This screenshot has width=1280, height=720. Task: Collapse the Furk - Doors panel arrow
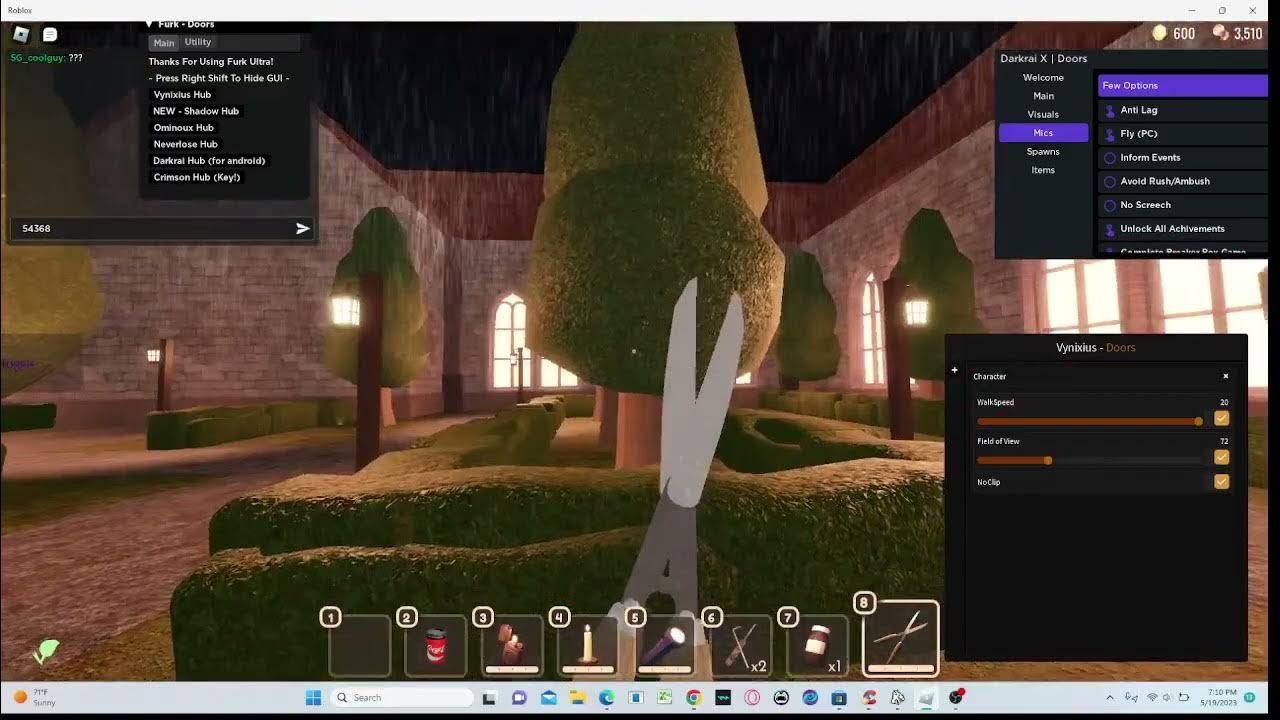pos(149,24)
